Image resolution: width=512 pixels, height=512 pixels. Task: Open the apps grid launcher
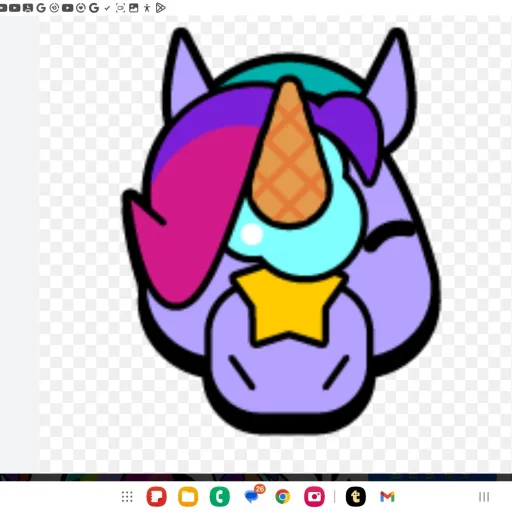pos(127,497)
